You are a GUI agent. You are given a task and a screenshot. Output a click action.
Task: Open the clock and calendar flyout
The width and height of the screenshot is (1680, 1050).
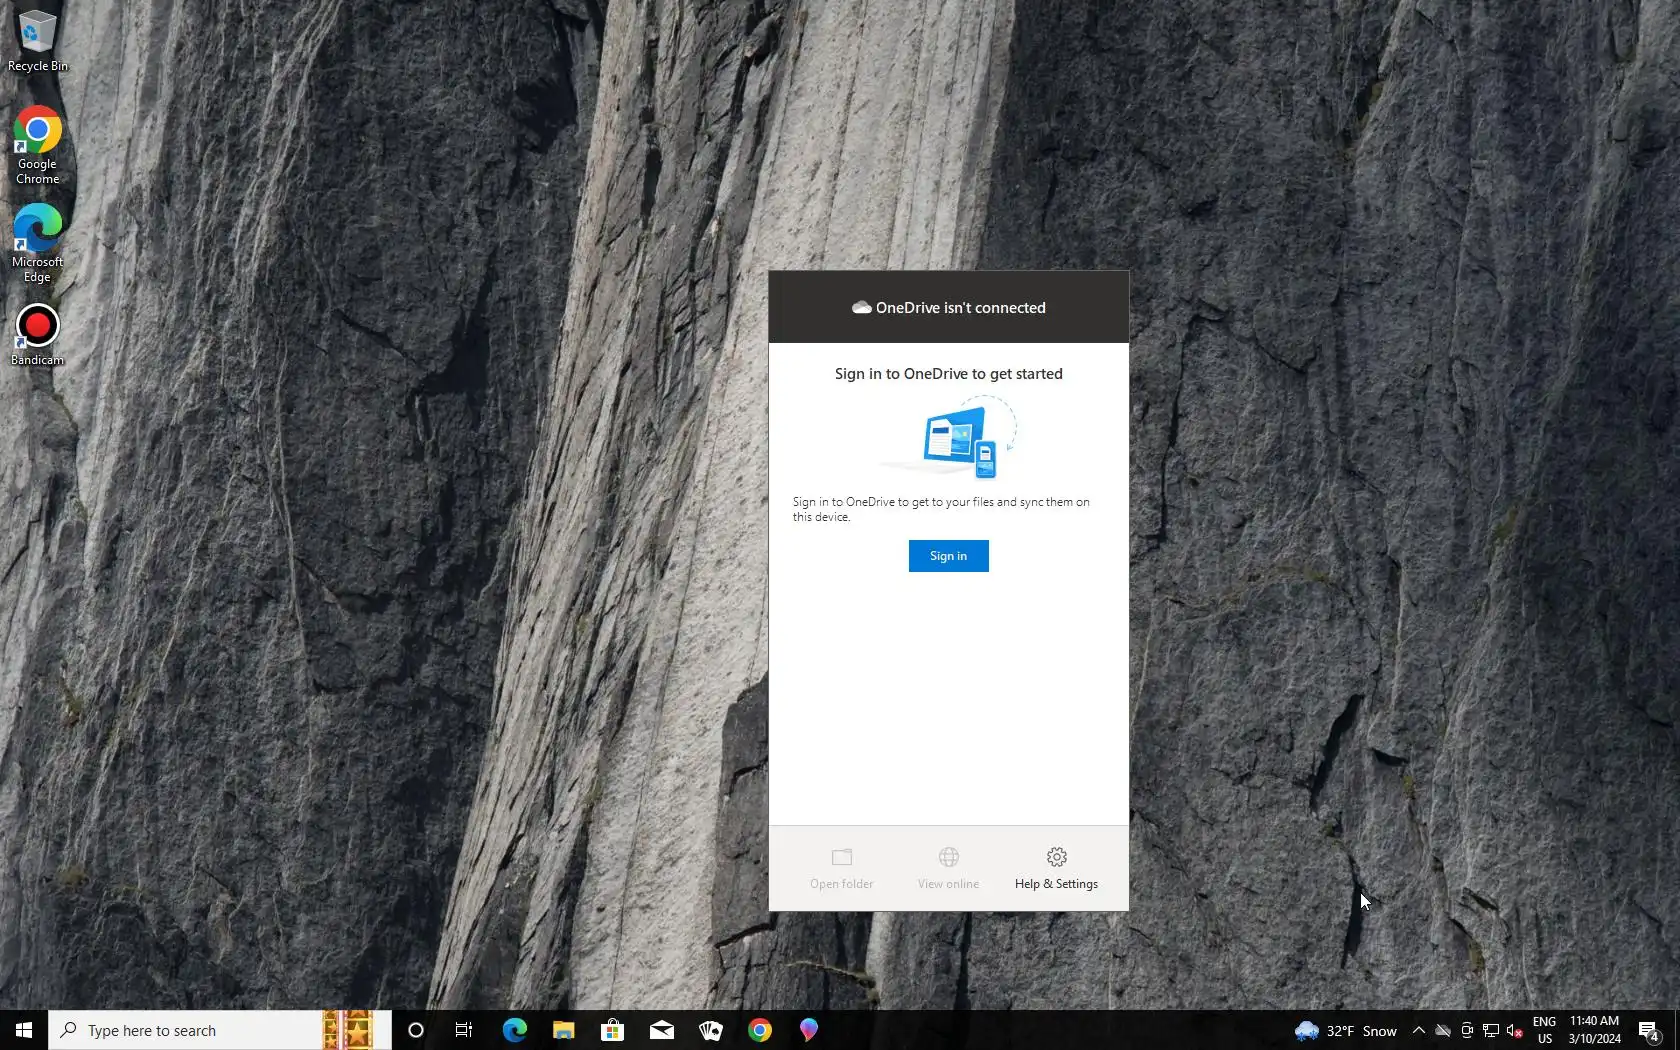point(1594,1030)
